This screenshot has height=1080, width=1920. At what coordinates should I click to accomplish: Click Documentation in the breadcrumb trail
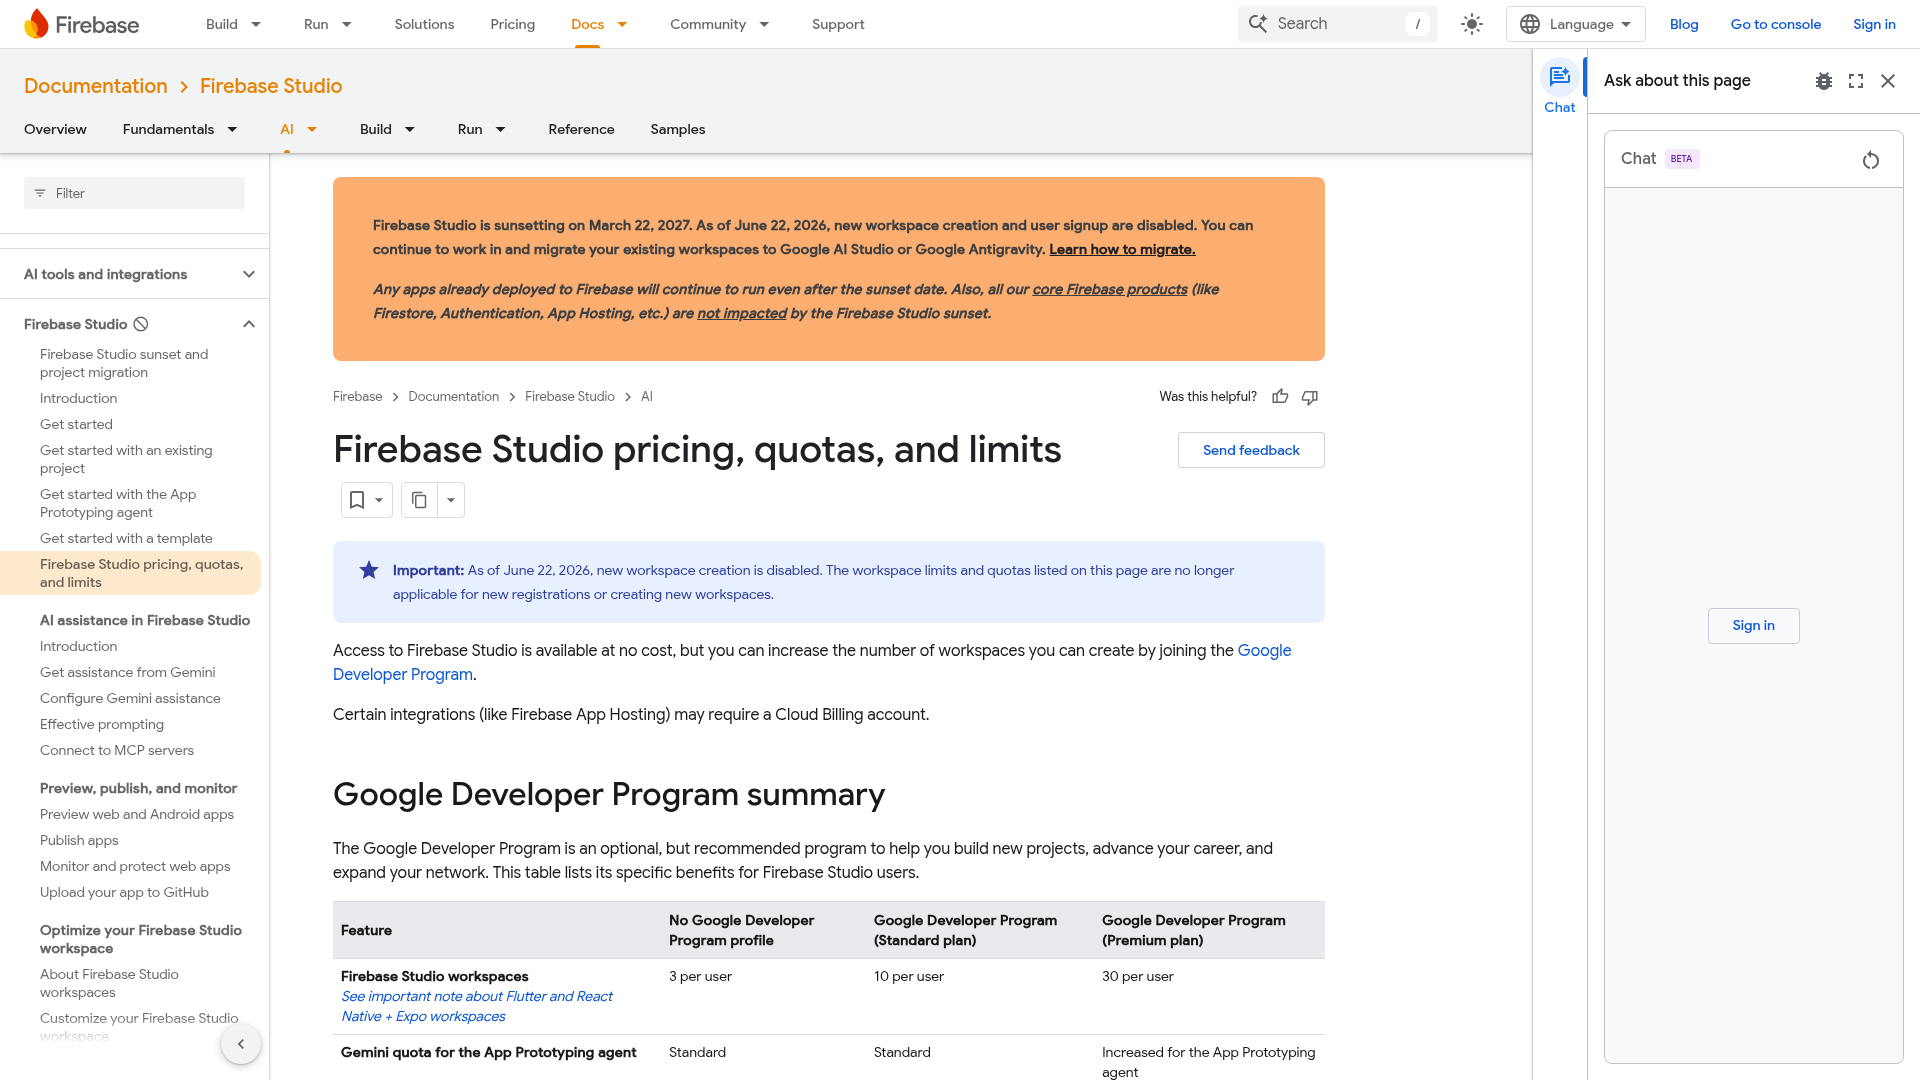point(454,397)
